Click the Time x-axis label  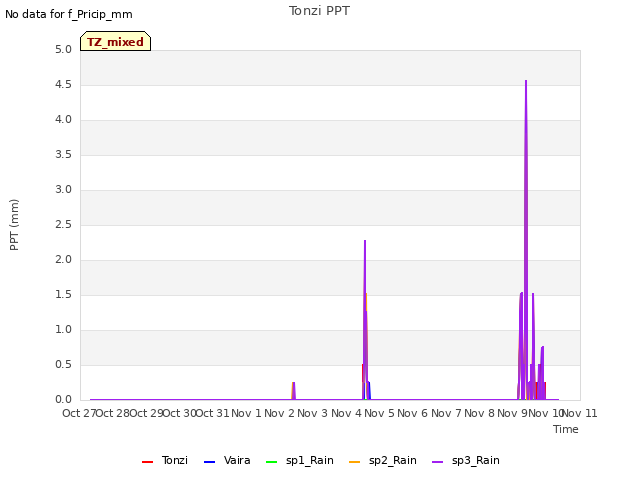click(x=566, y=429)
